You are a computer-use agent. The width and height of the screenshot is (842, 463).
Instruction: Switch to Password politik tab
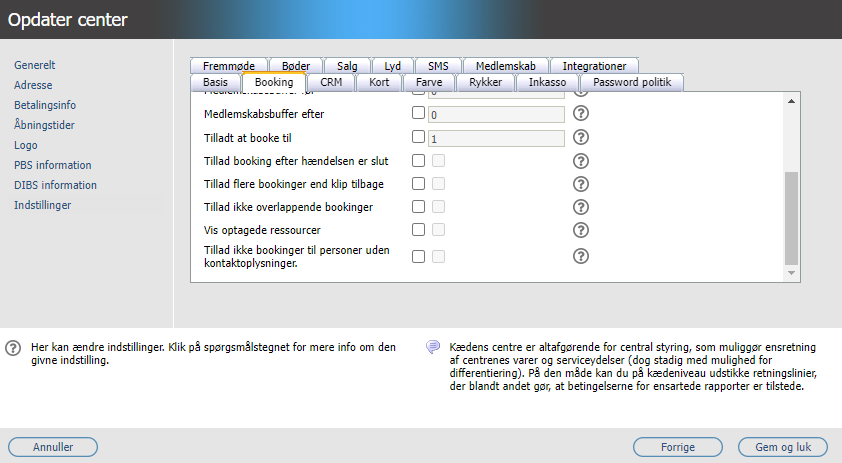tap(632, 82)
